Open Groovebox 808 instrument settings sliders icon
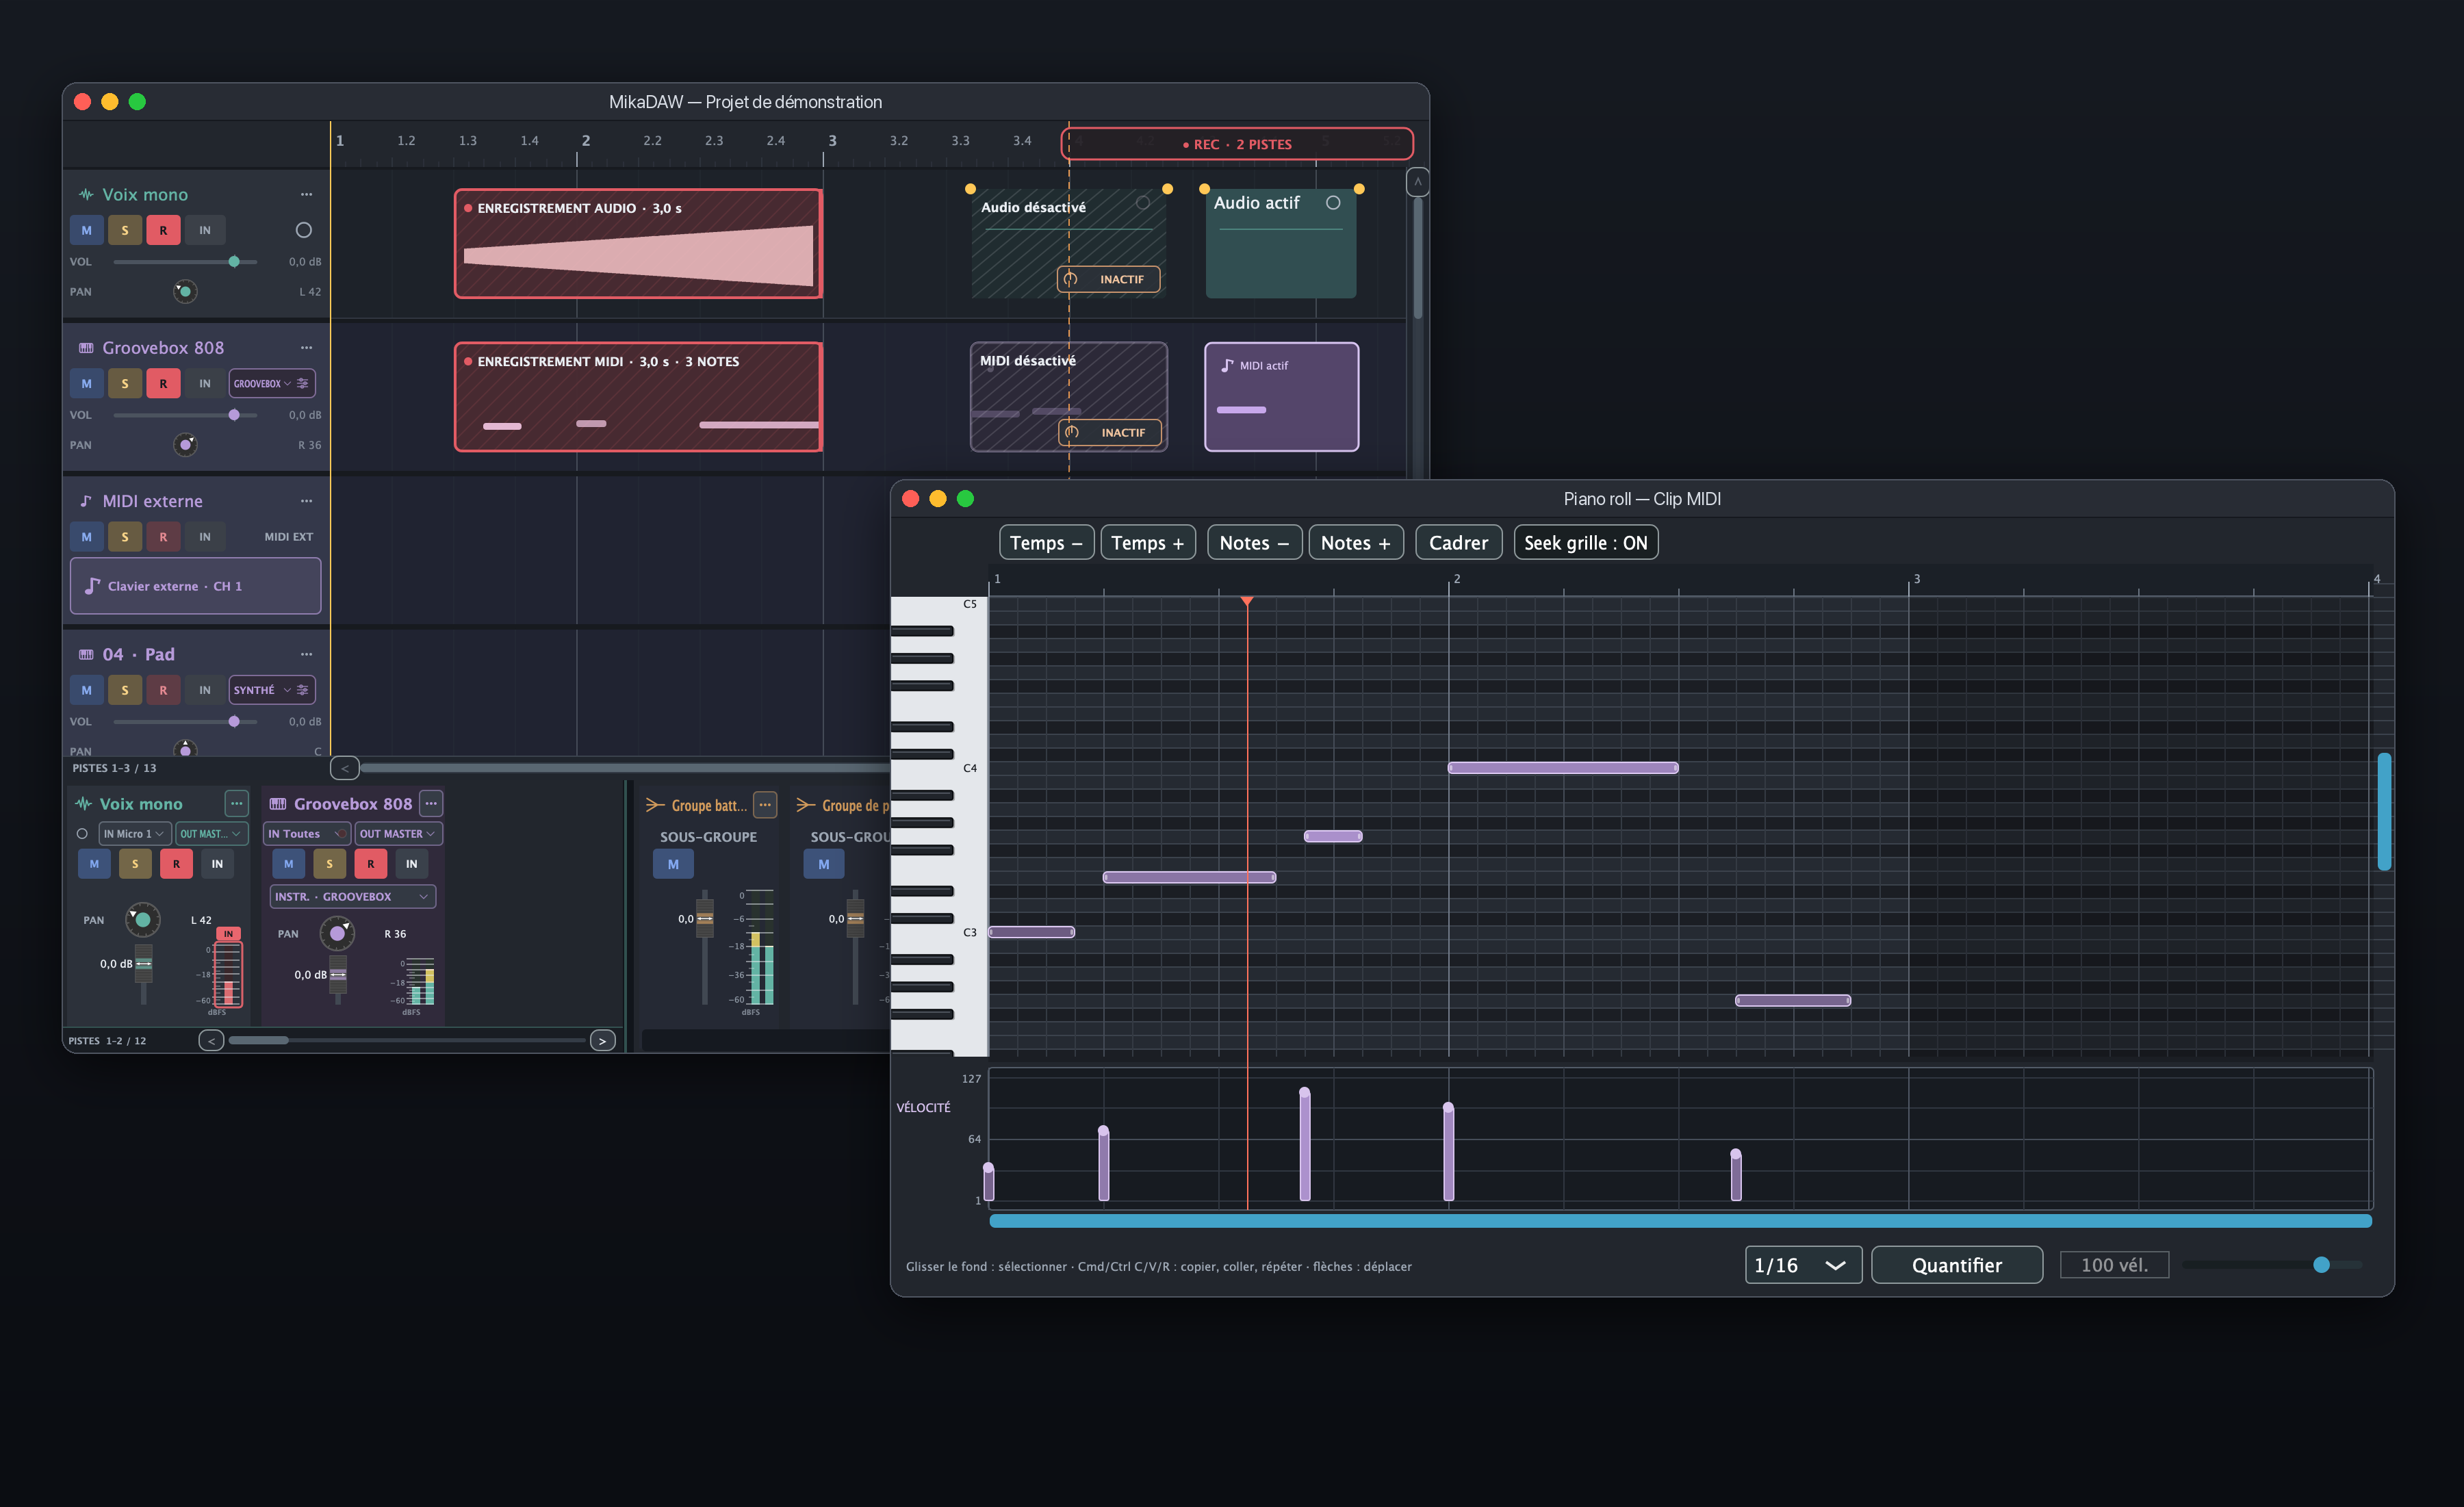Screen dimensions: 2464x1507 [x=302, y=383]
